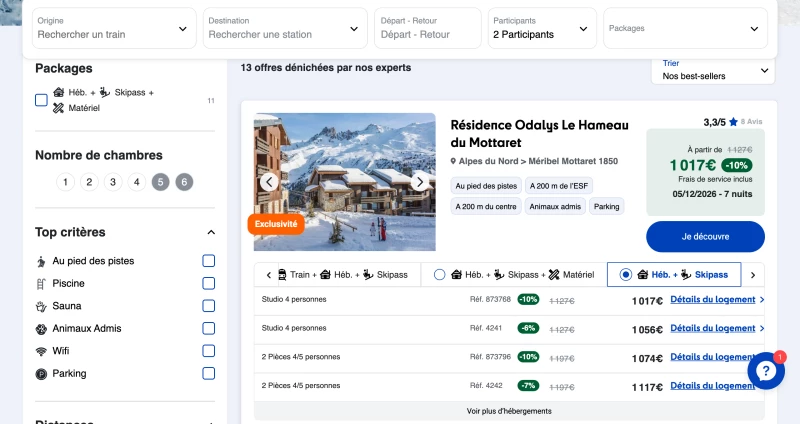Click the train icon in the package tabs
The height and width of the screenshot is (424, 800).
pyautogui.click(x=282, y=275)
